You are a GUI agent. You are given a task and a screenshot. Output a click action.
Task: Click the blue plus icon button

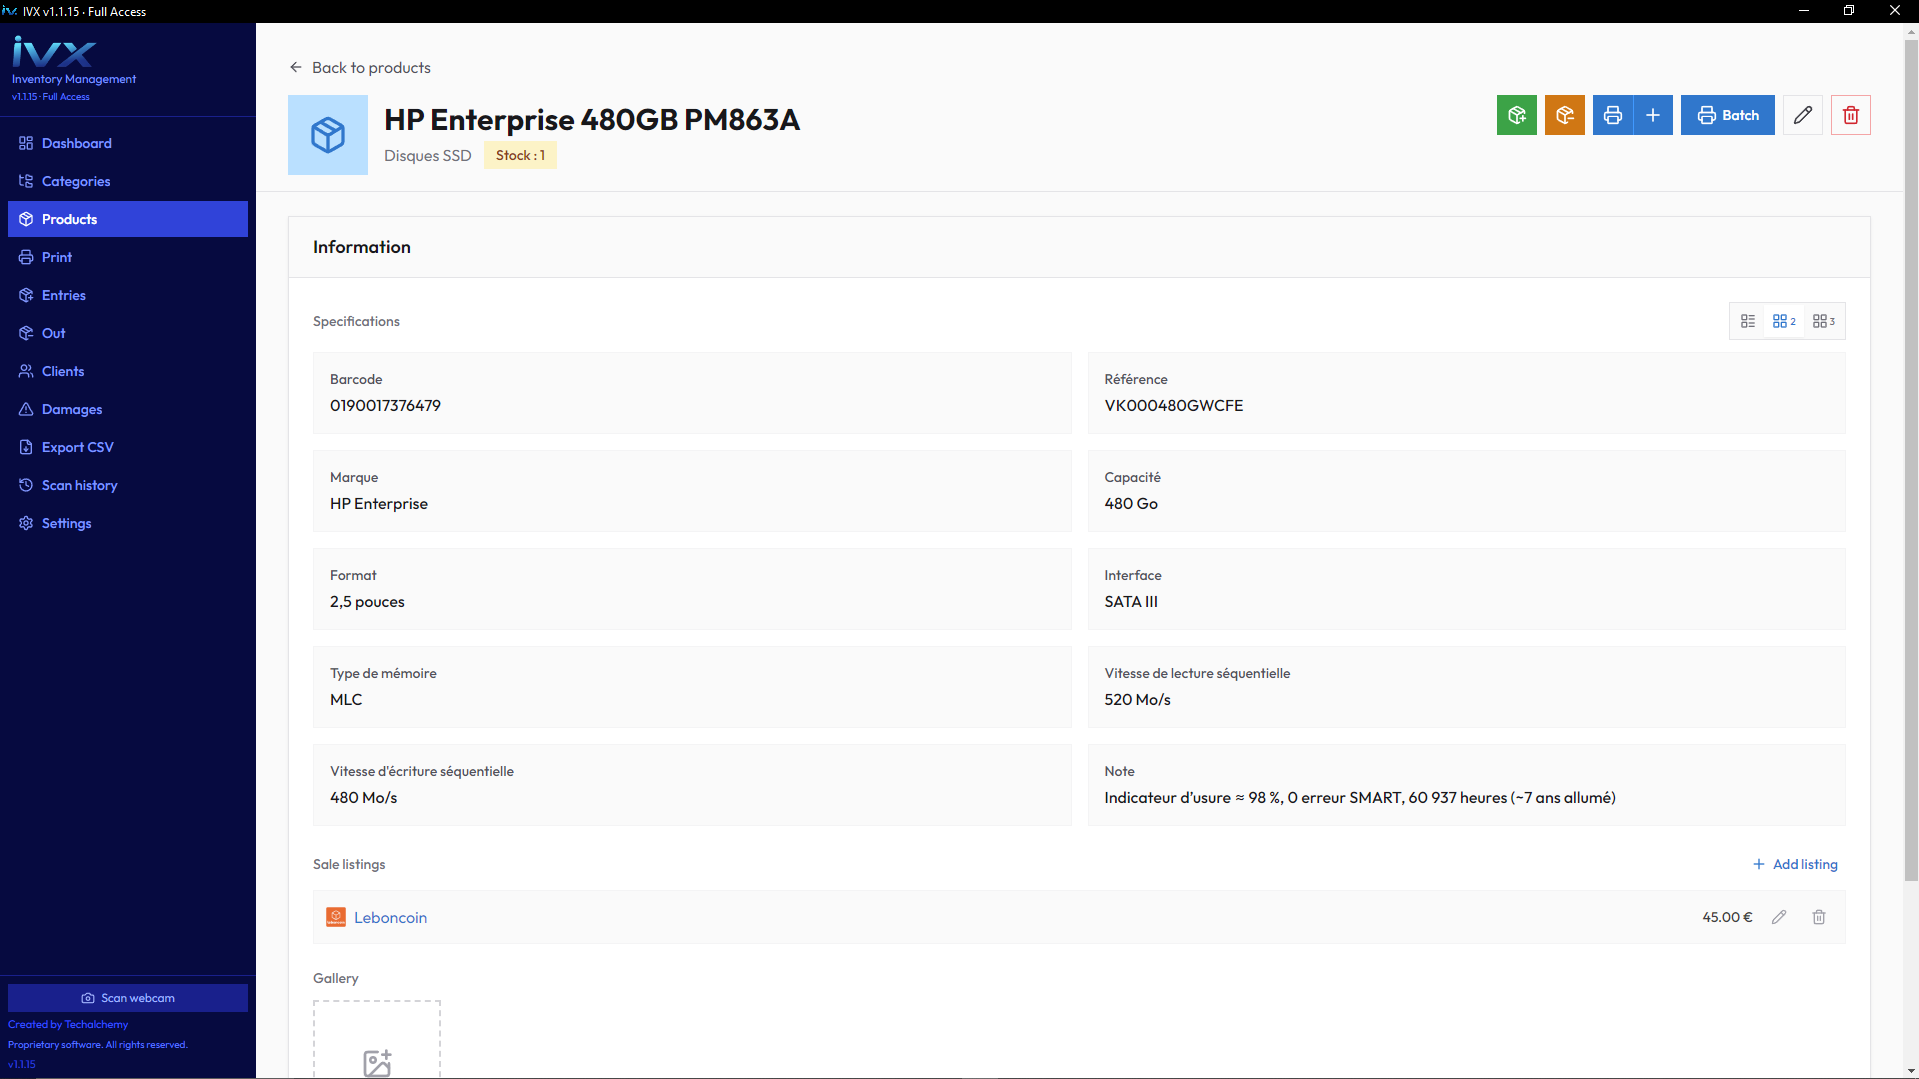point(1653,115)
